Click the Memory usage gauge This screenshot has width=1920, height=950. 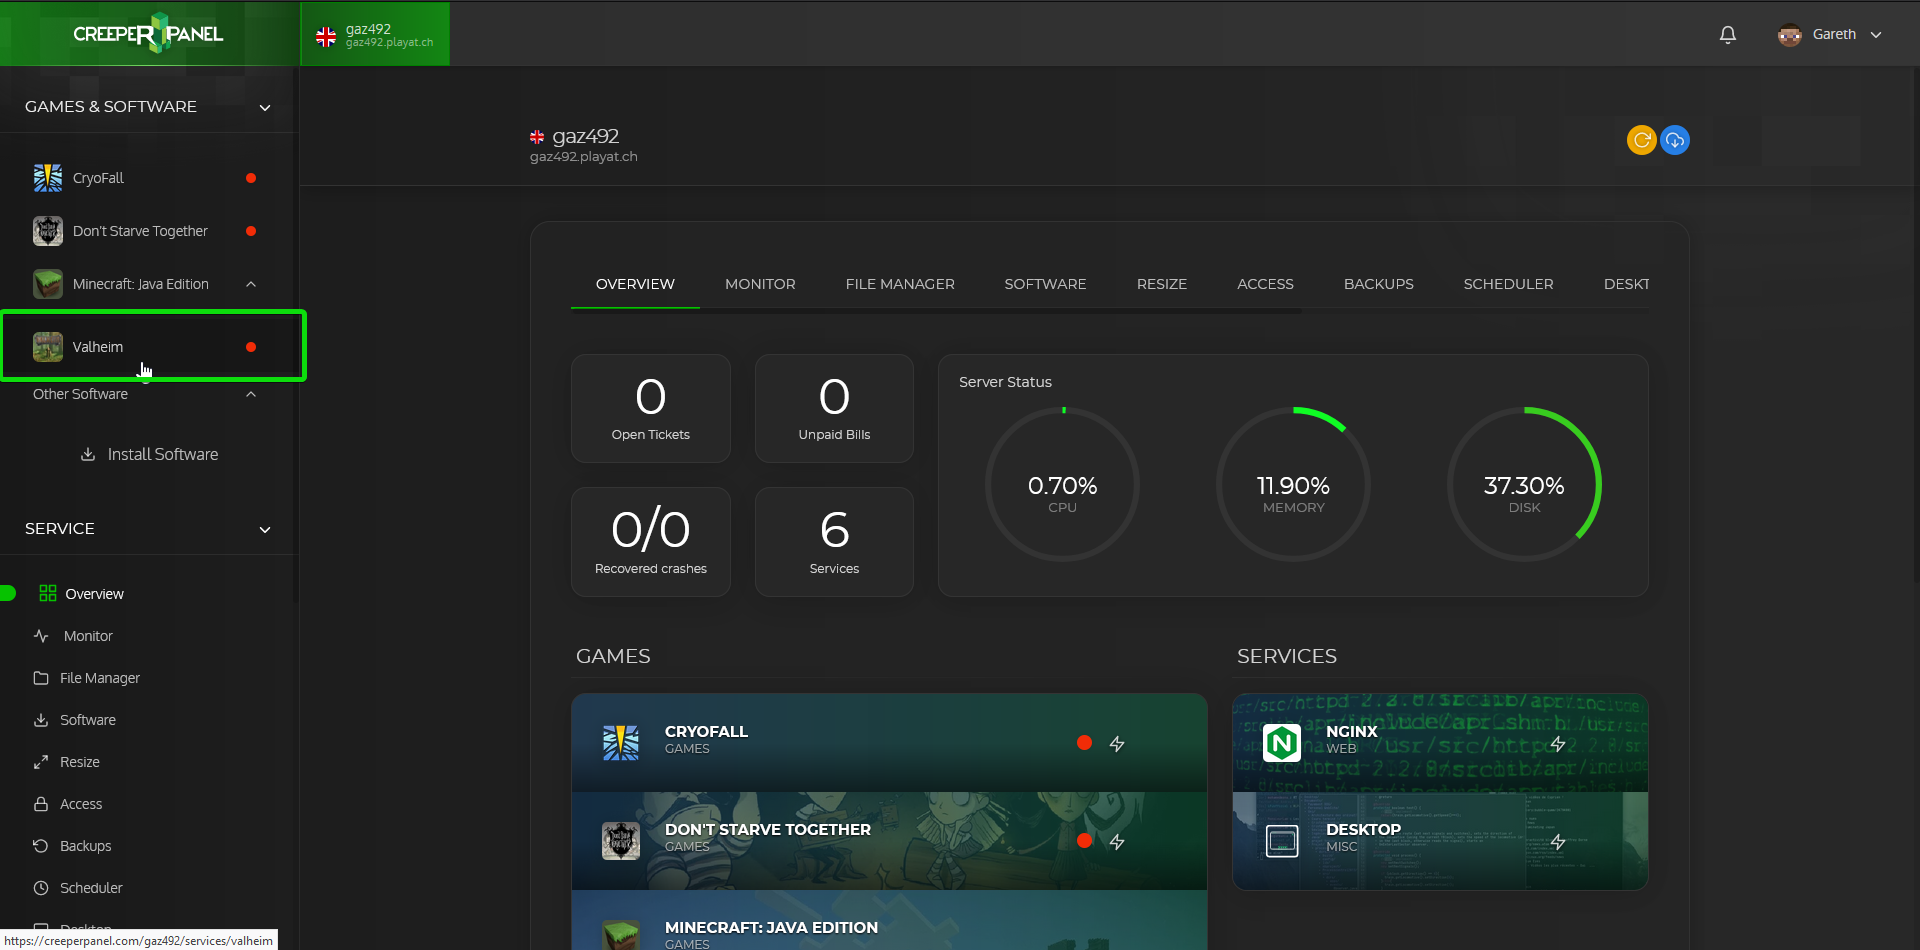1293,484
